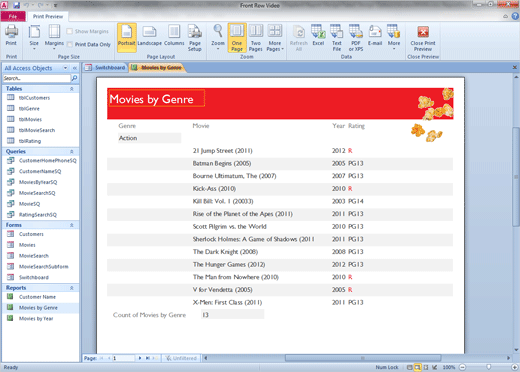Select Portrait orientation
The height and width of the screenshot is (372, 520).
point(127,37)
